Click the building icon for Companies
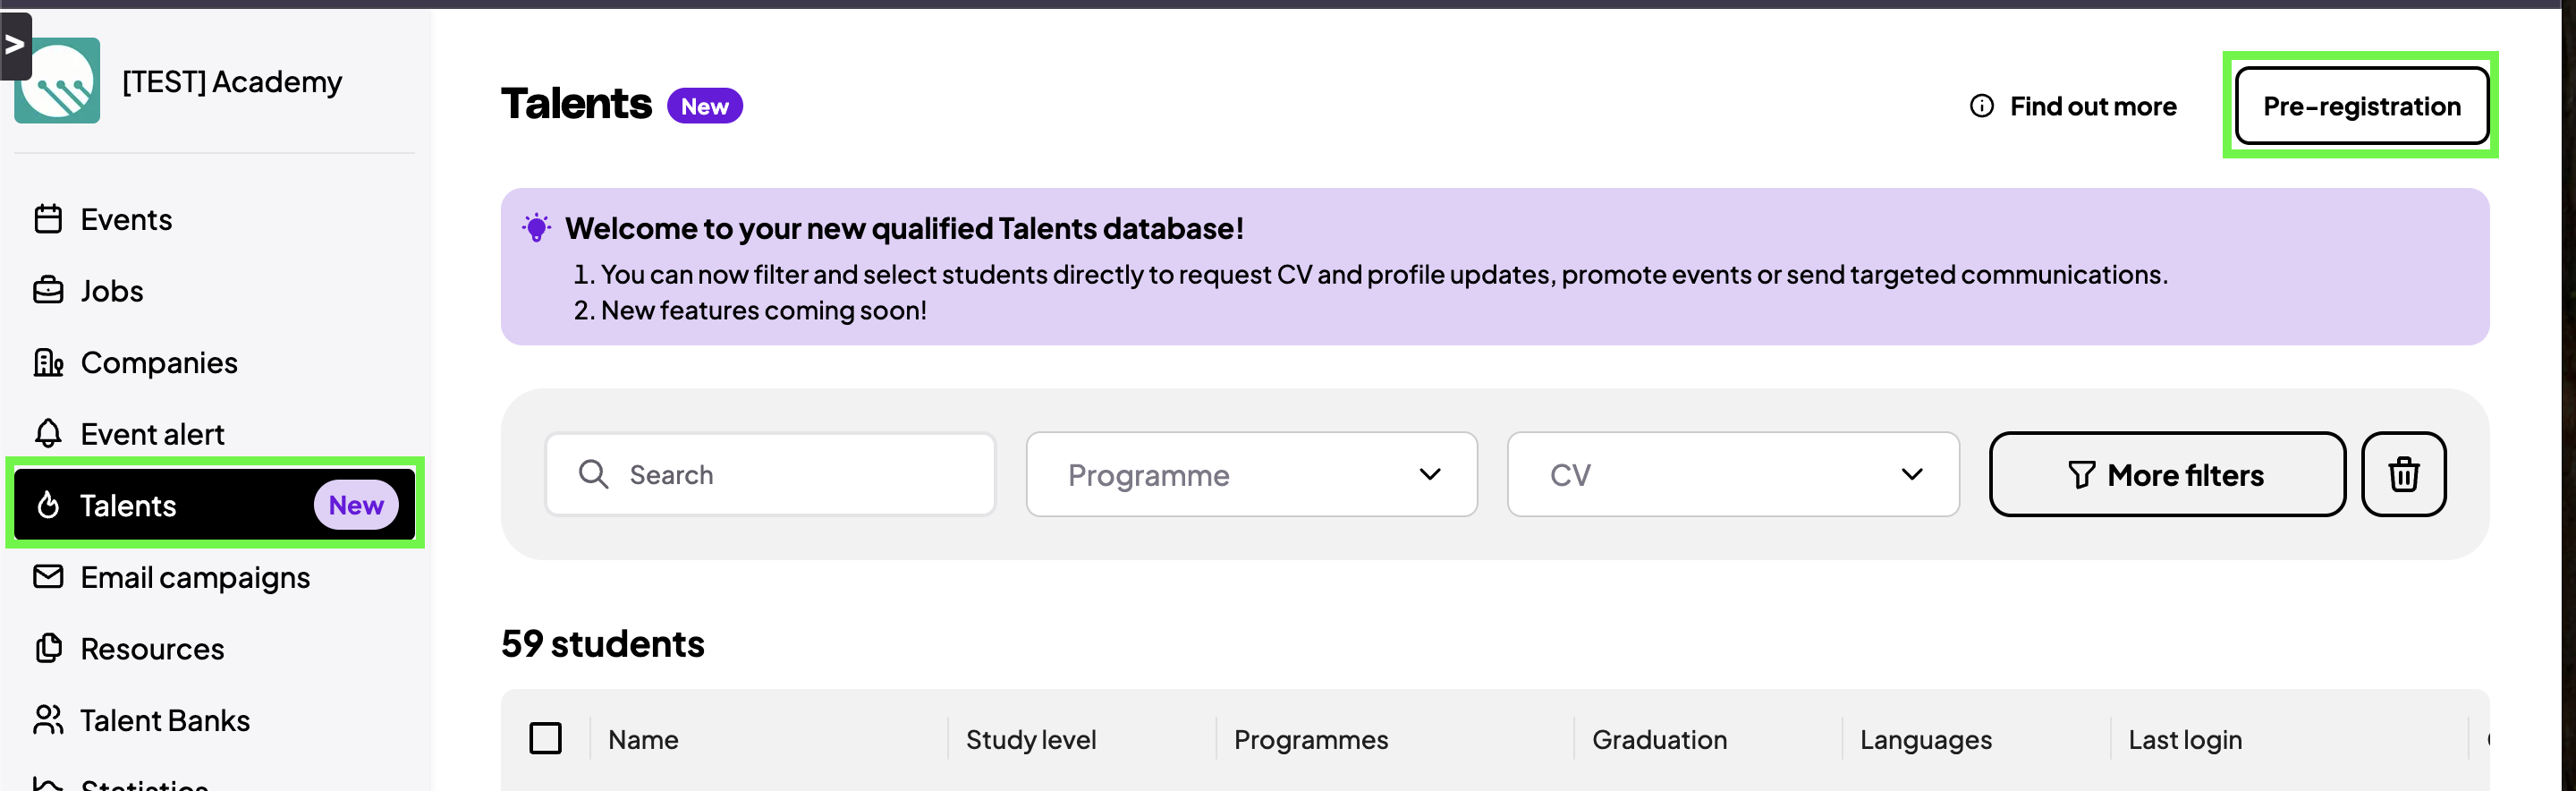This screenshot has height=791, width=2576. (48, 362)
